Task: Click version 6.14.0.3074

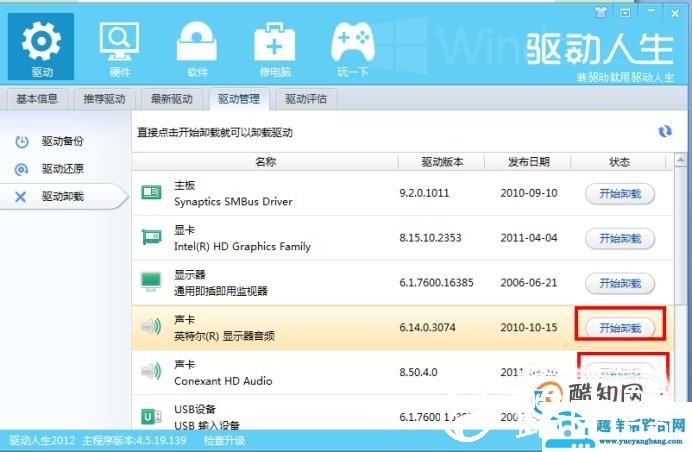Action: pyautogui.click(x=427, y=328)
